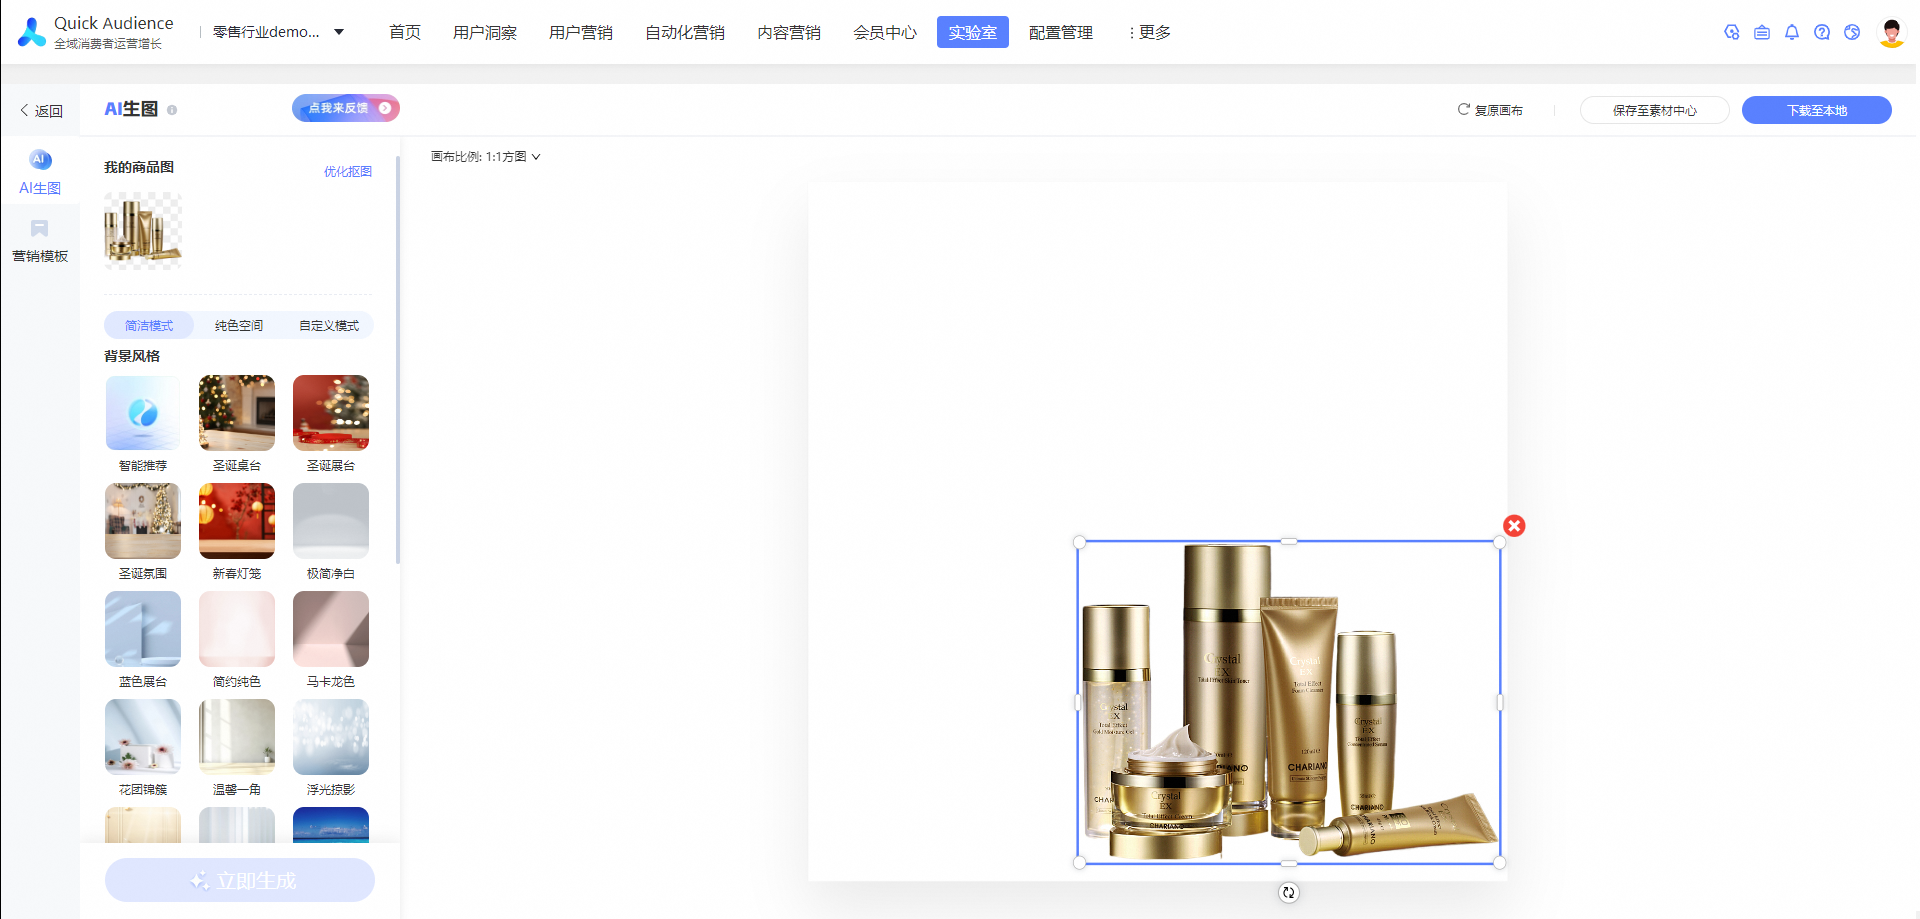Open the 营销模板 sidebar panel
Image resolution: width=1920 pixels, height=919 pixels.
coord(40,238)
